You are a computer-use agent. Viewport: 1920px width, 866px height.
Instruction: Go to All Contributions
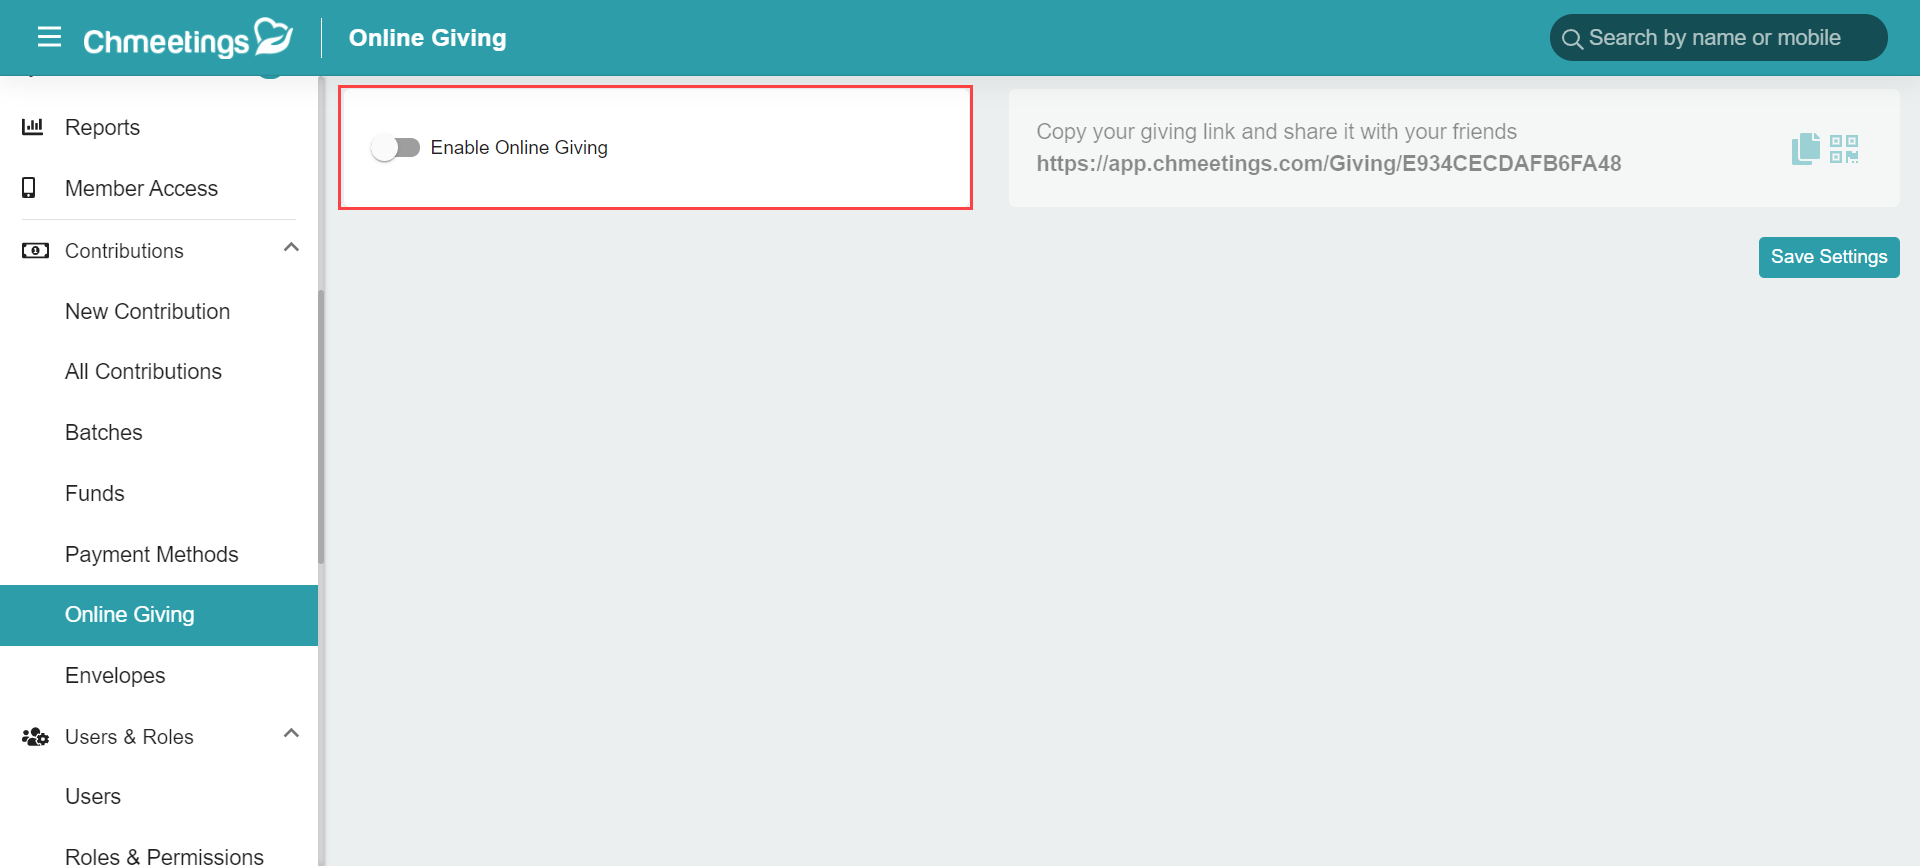point(159,371)
